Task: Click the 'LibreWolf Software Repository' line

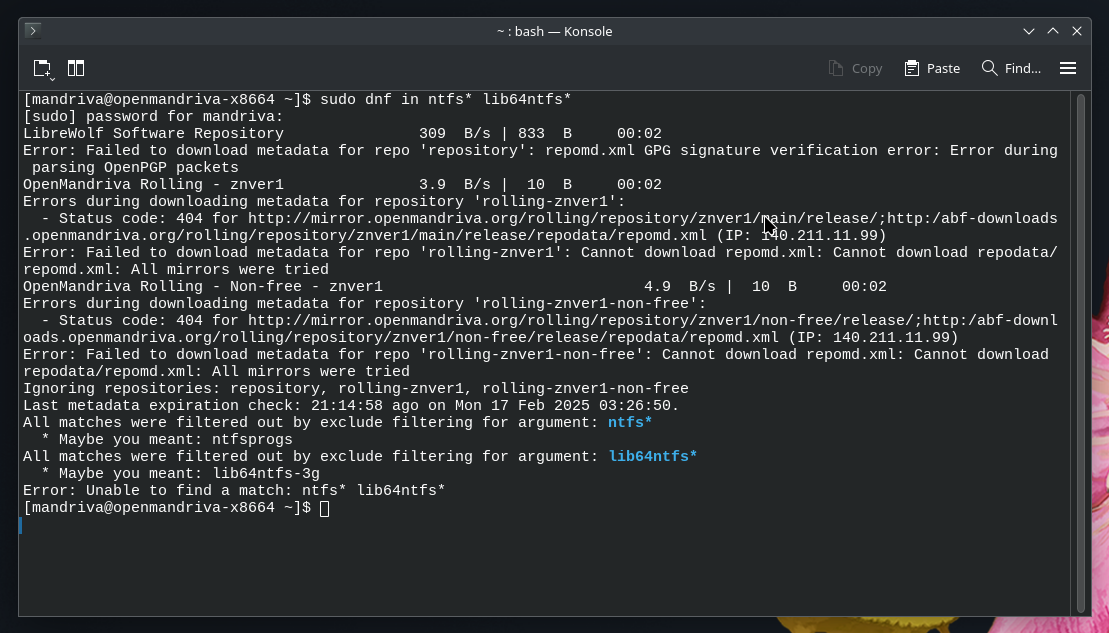Action: (x=153, y=134)
